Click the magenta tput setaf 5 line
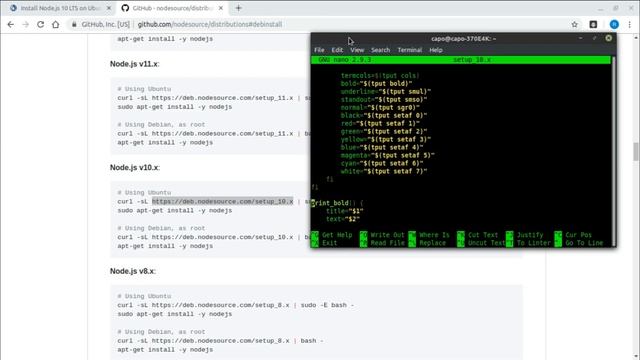This screenshot has height=360, width=640. coord(387,156)
